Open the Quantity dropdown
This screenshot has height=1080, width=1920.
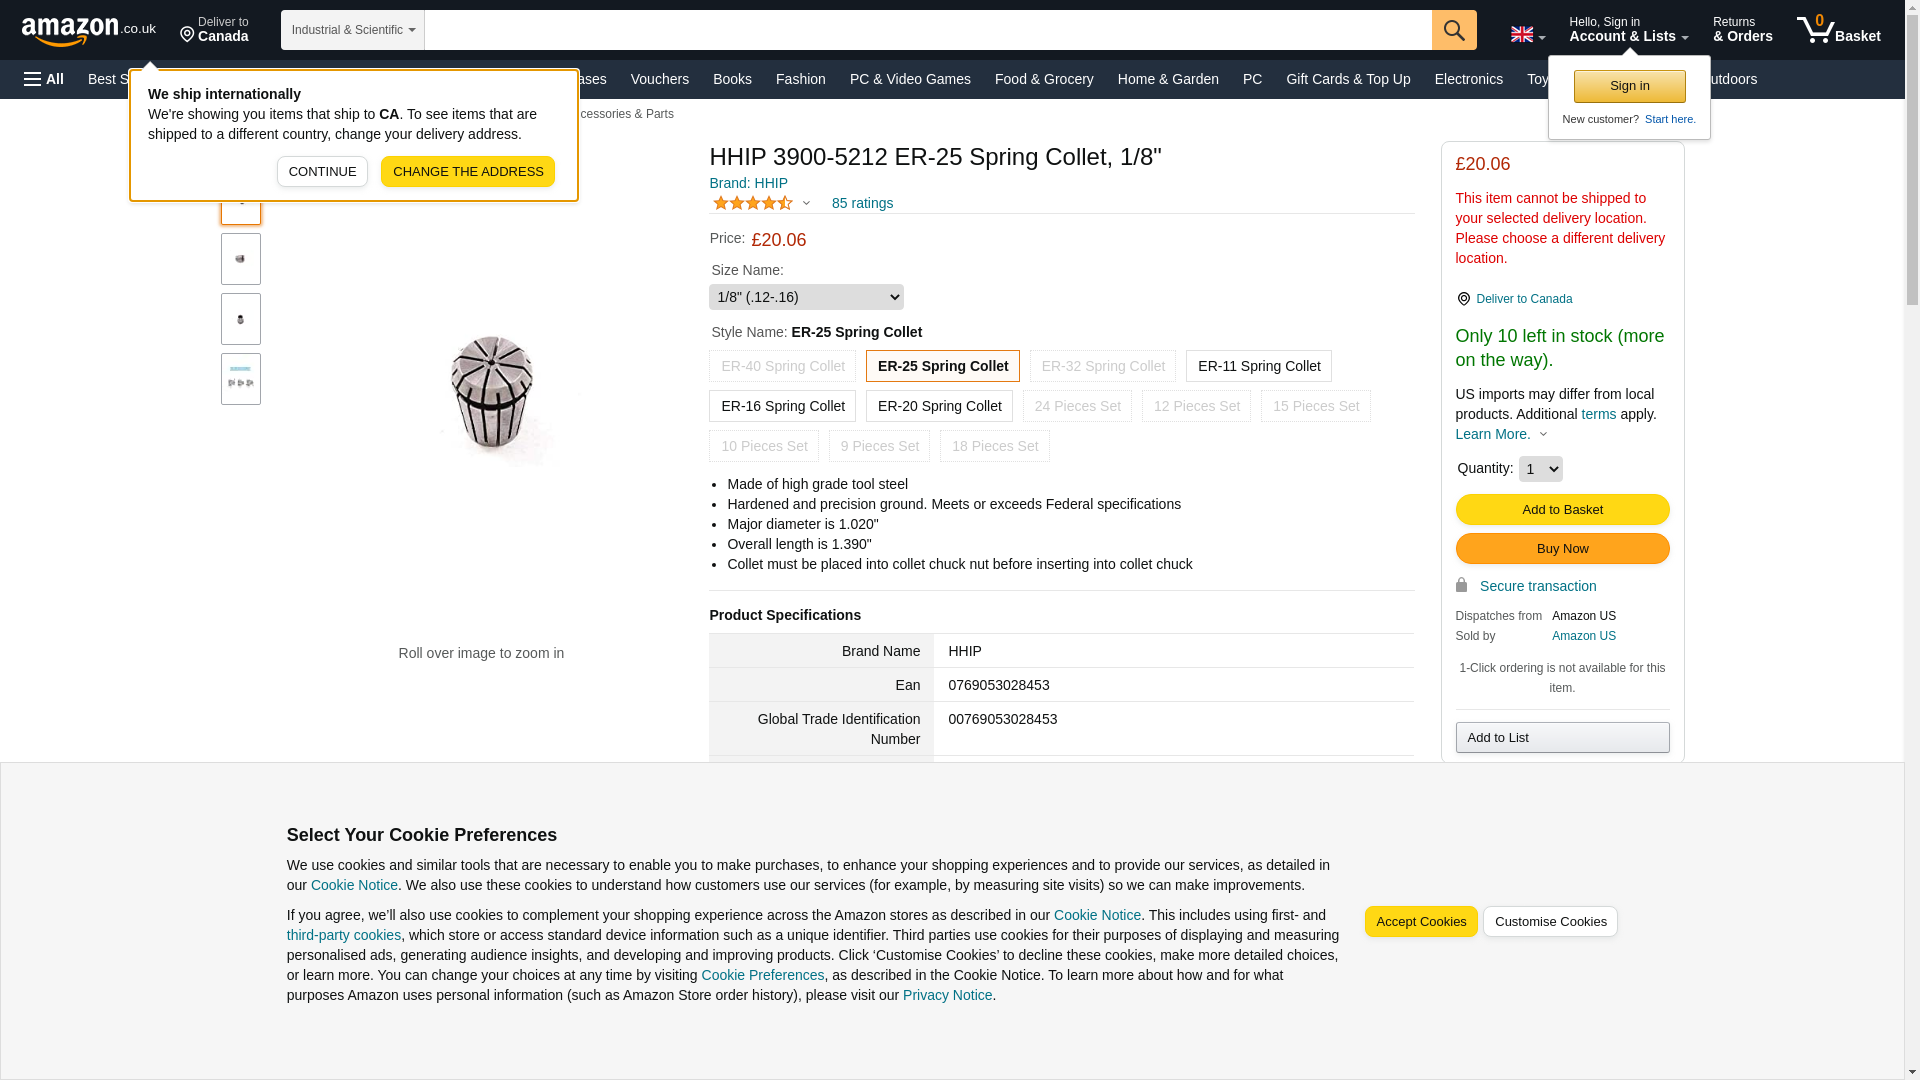(1540, 469)
